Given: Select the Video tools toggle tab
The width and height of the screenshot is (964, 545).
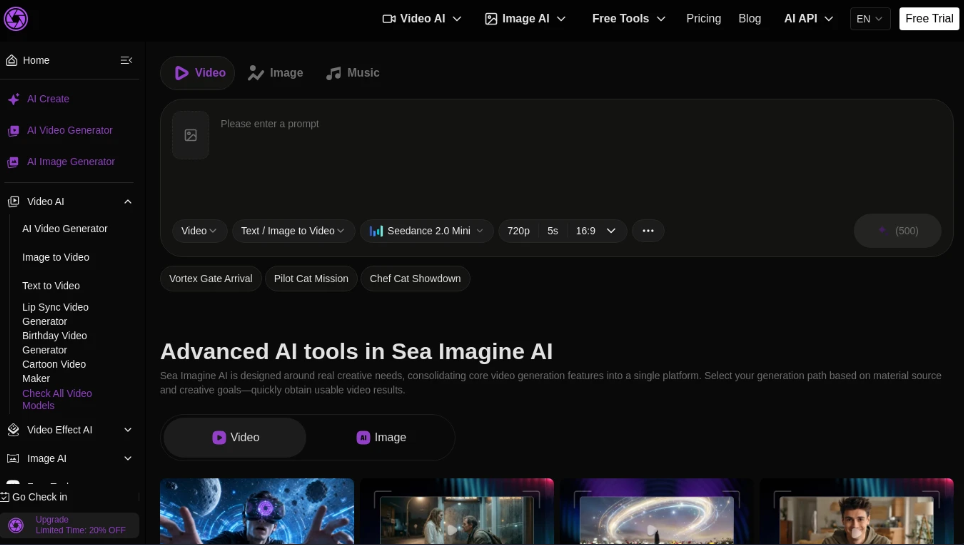Looking at the screenshot, I should coord(235,437).
